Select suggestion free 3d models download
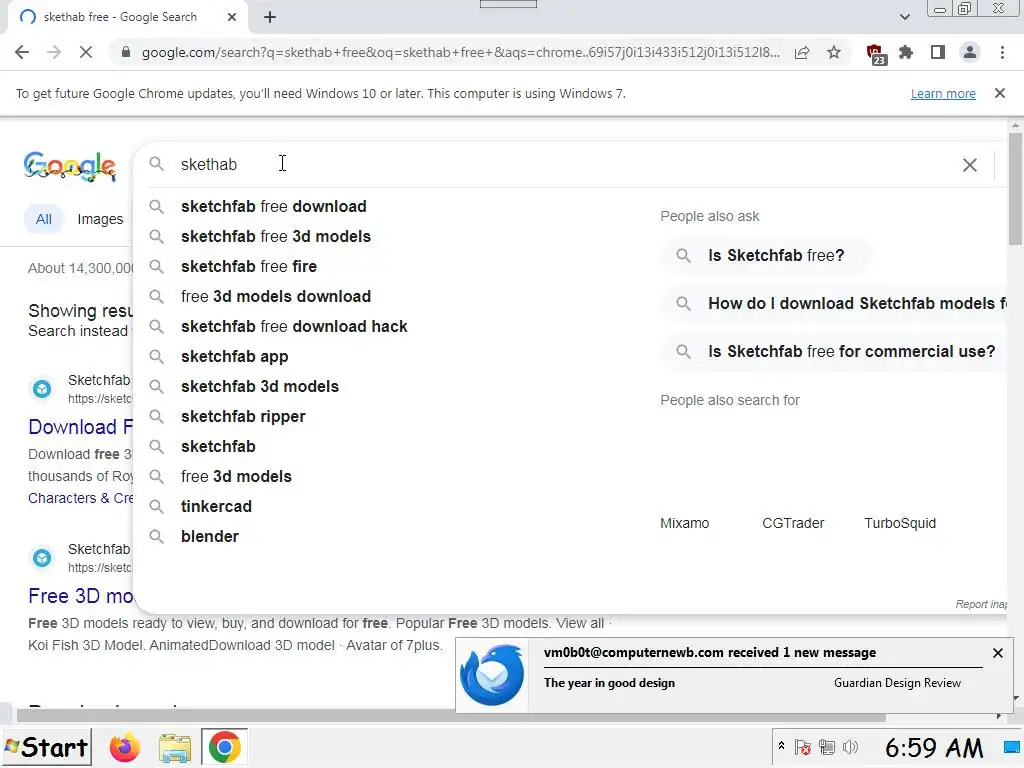This screenshot has width=1024, height=768. point(392,296)
